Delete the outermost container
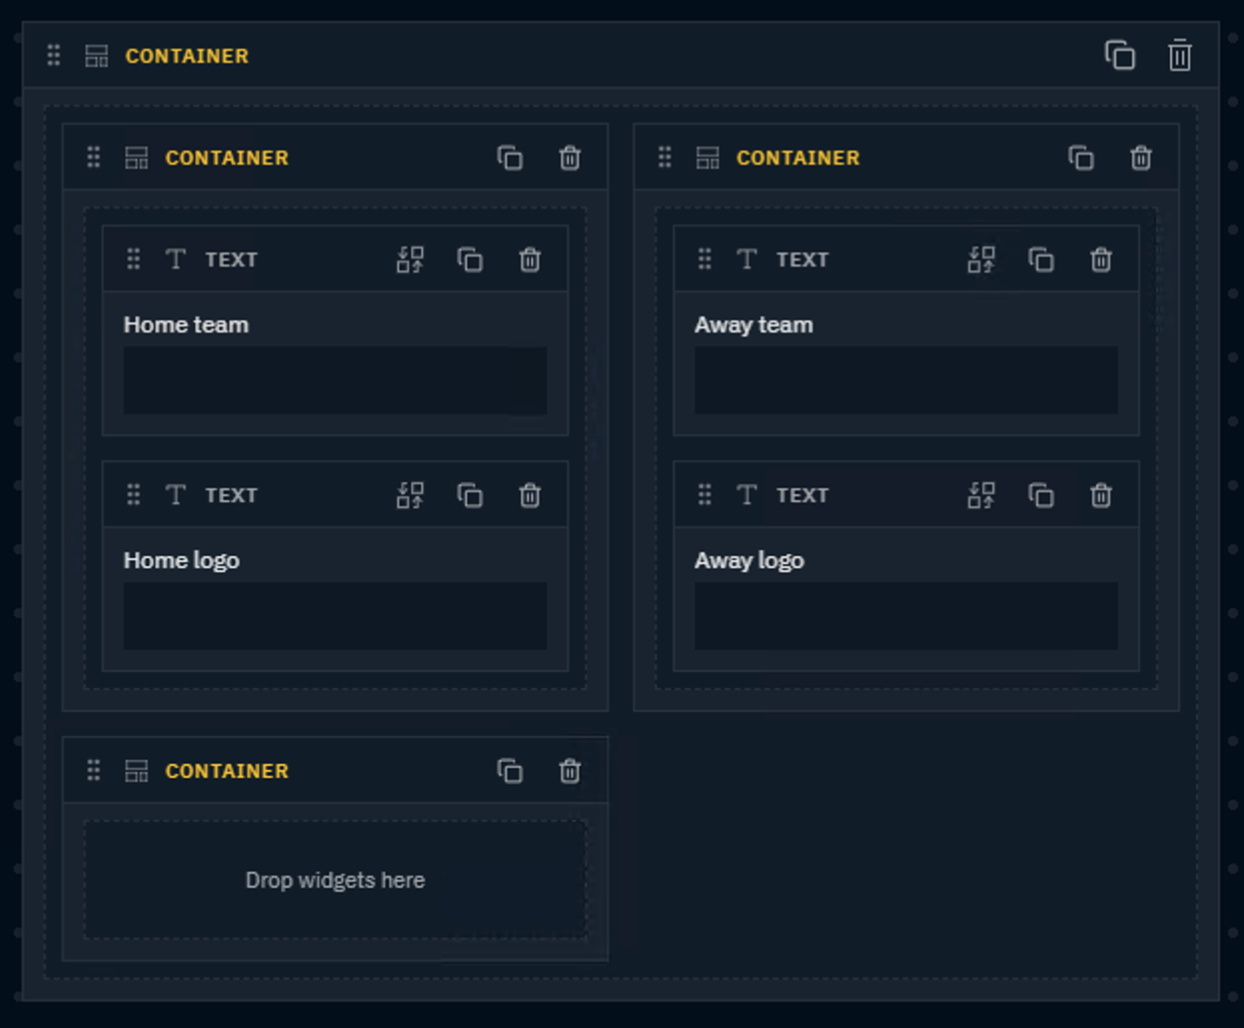Viewport: 1244px width, 1028px height. point(1180,55)
